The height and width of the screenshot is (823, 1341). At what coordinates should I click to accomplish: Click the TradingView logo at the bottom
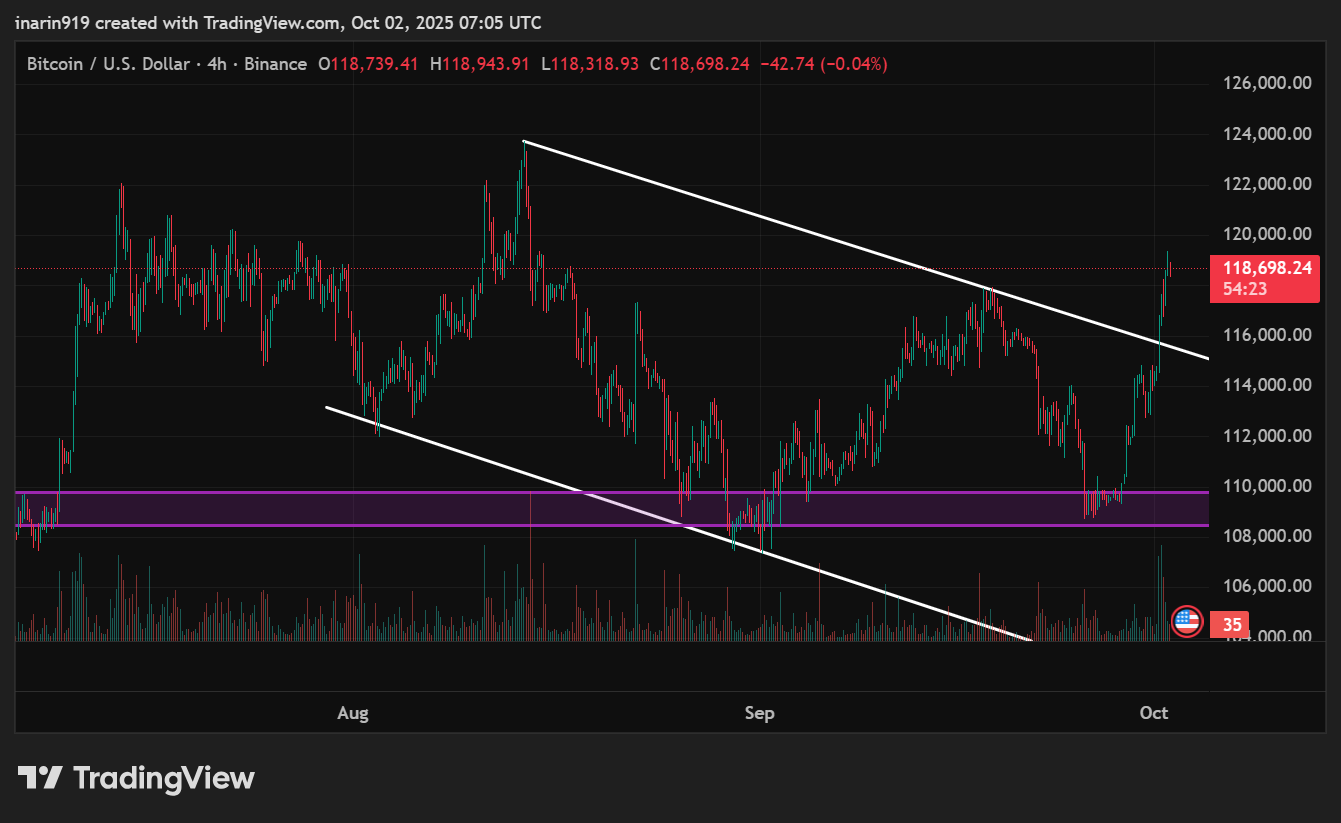tap(136, 778)
